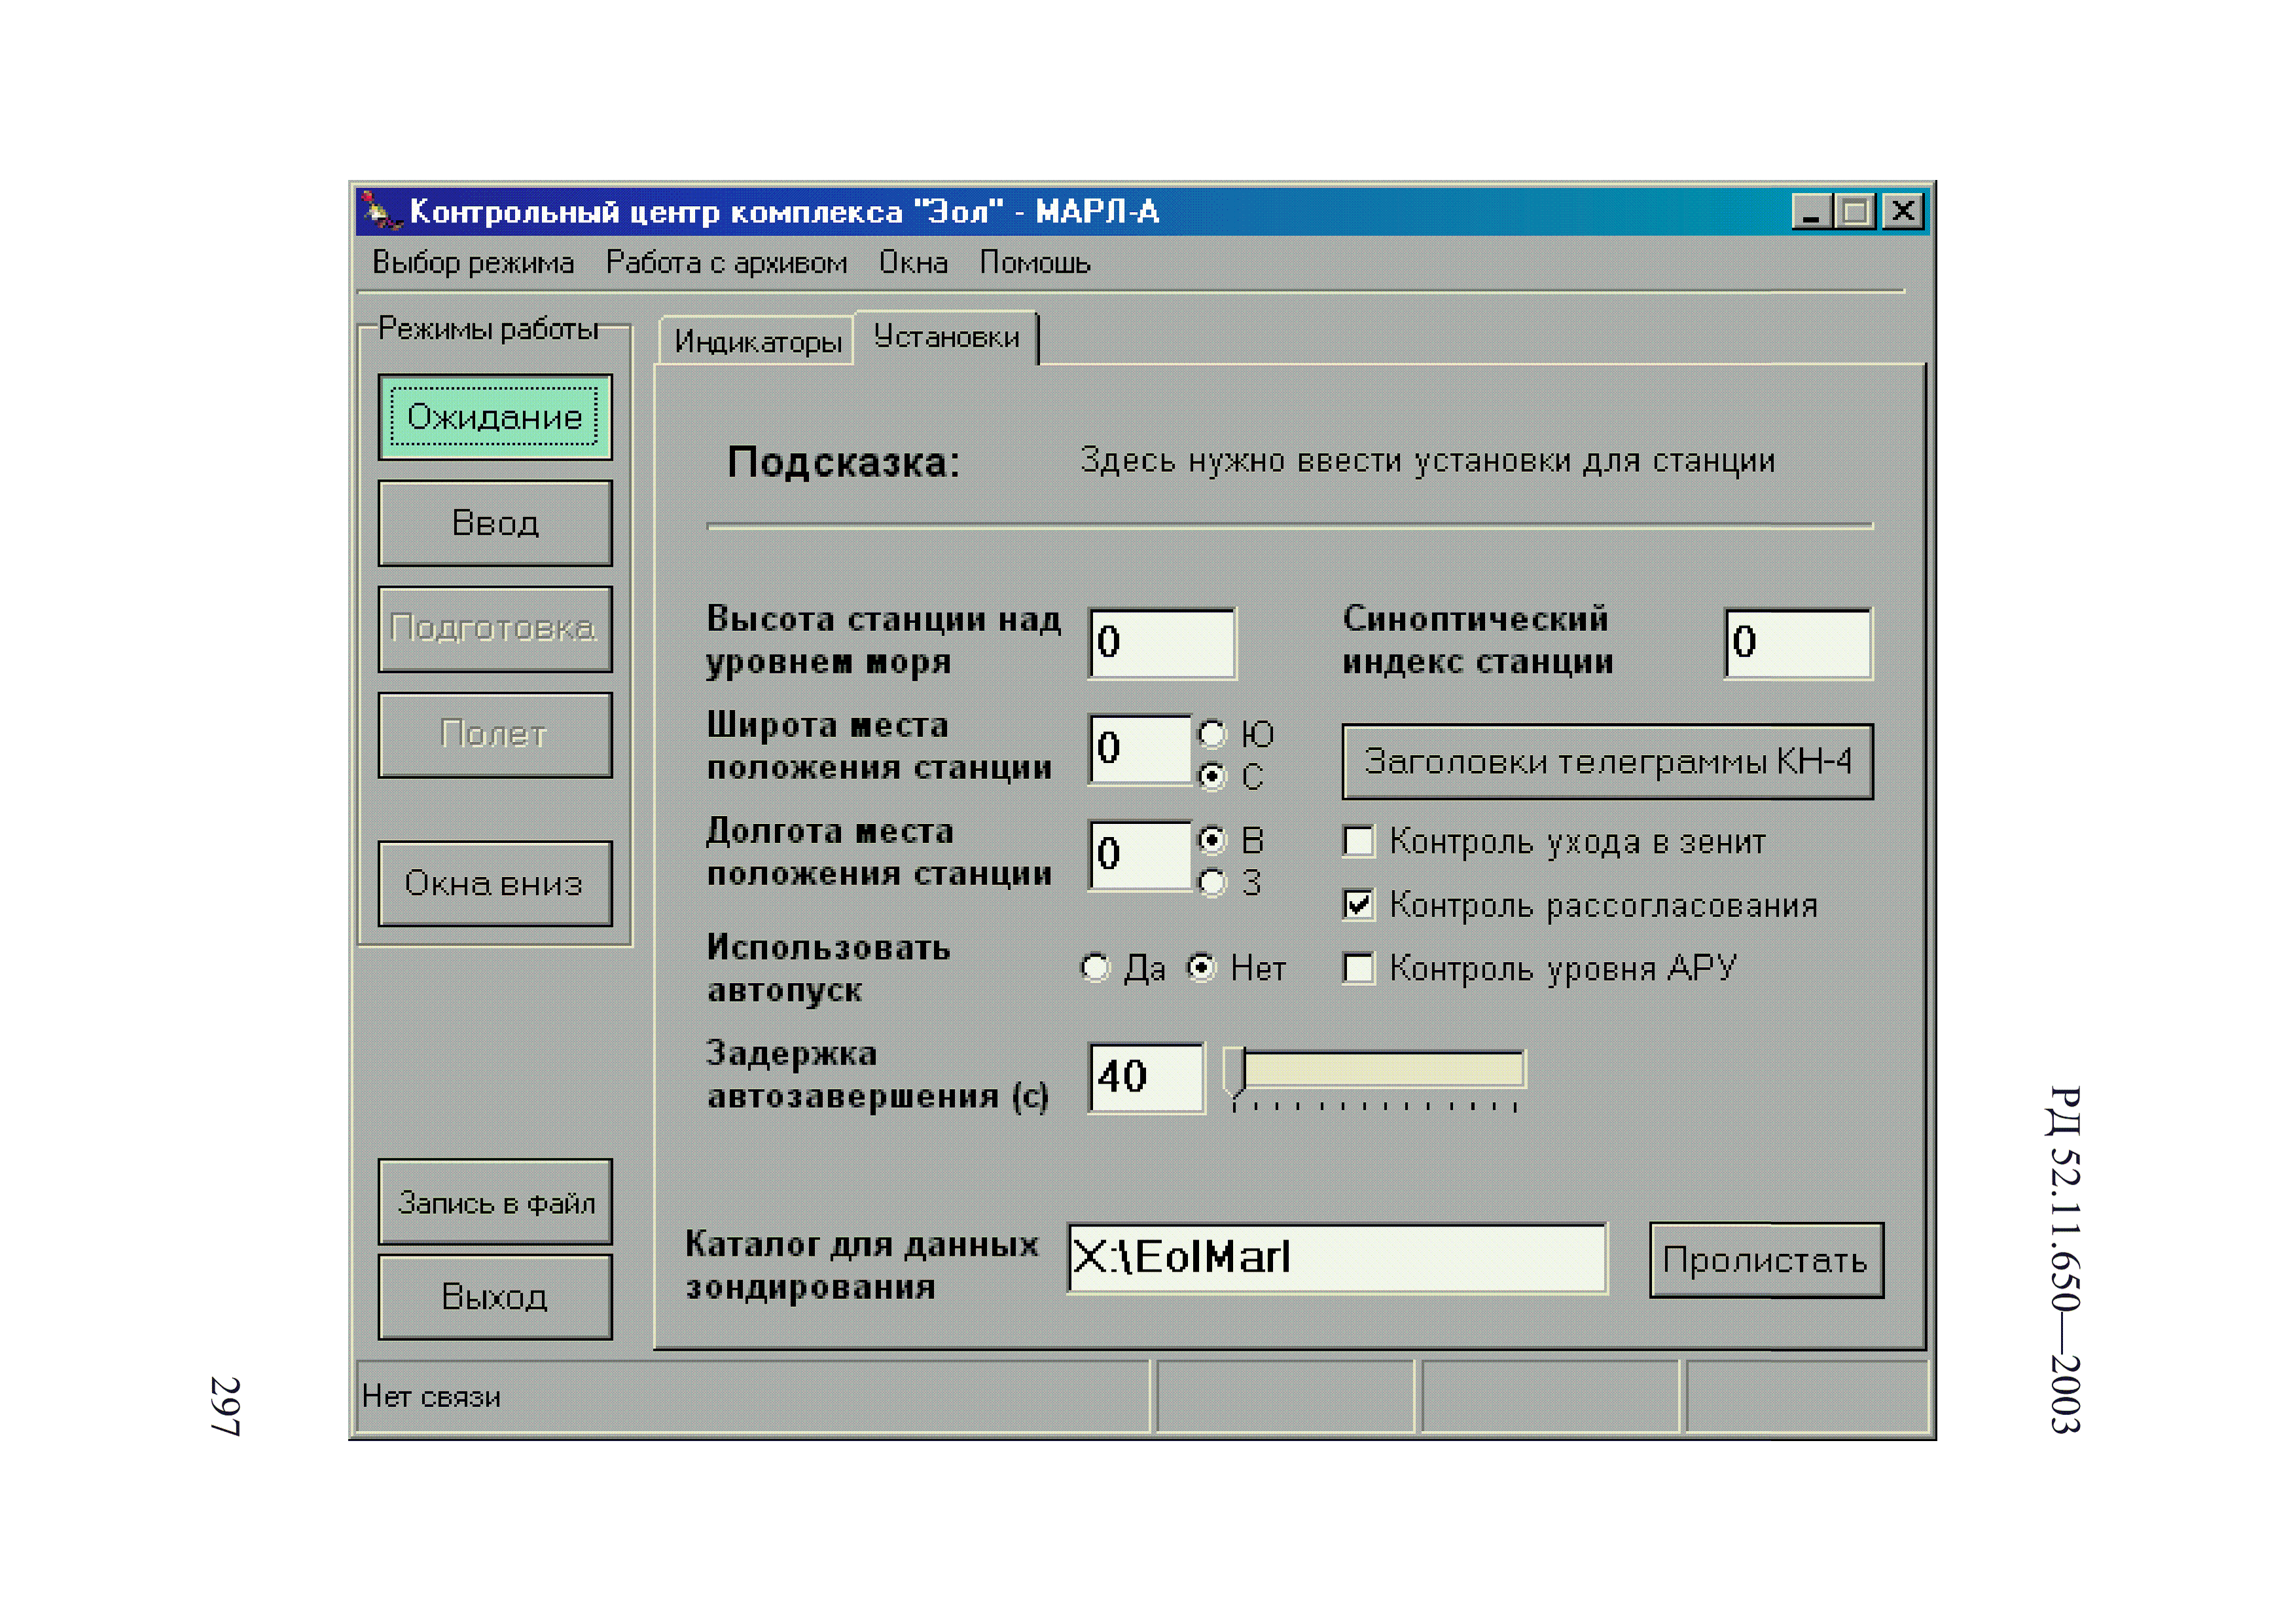Open the Помощь menu

pos(1035,263)
